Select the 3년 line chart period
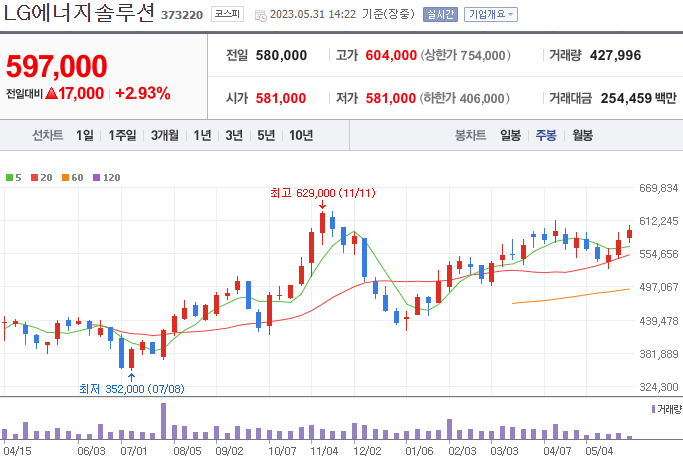This screenshot has height=458, width=683. tap(234, 136)
